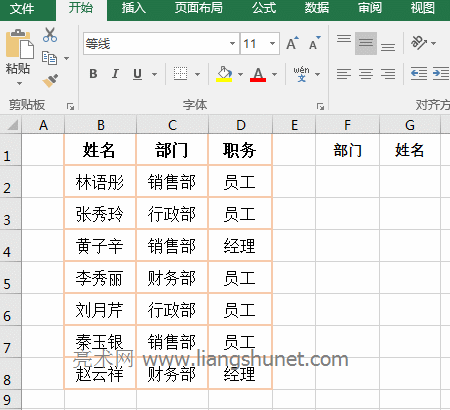Select cell containing 黄子辛
450x410 pixels.
[100, 246]
